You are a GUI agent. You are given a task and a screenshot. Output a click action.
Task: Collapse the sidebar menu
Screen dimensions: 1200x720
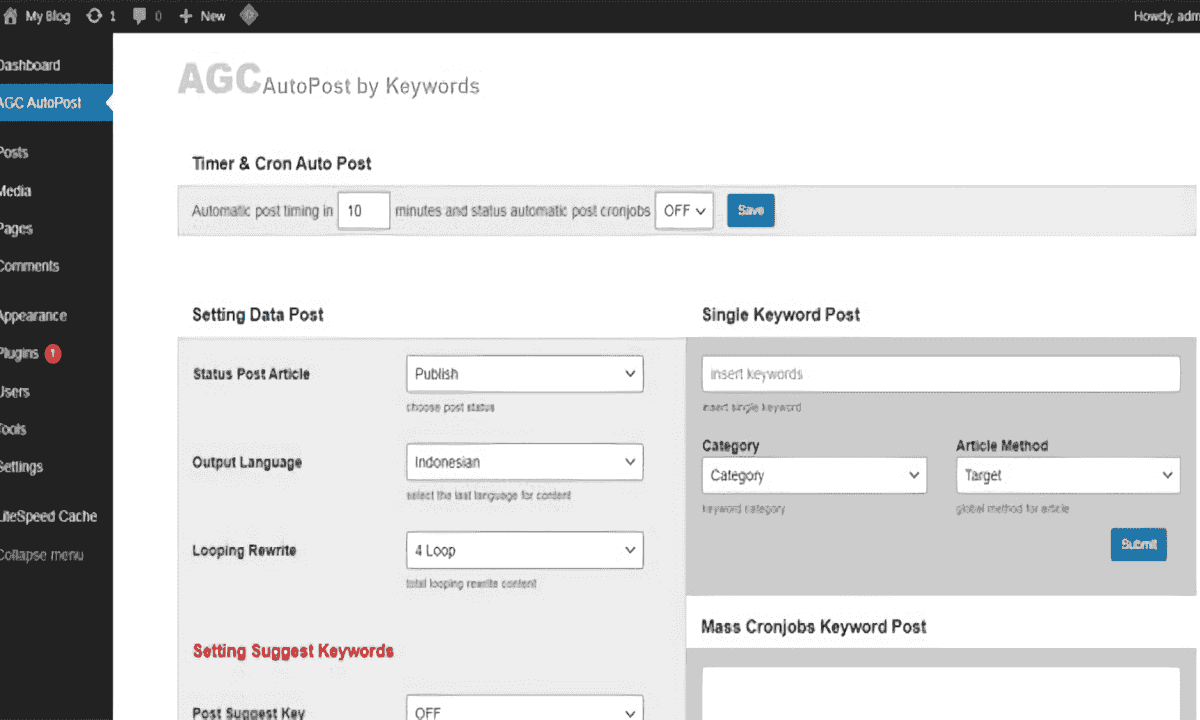coord(41,555)
